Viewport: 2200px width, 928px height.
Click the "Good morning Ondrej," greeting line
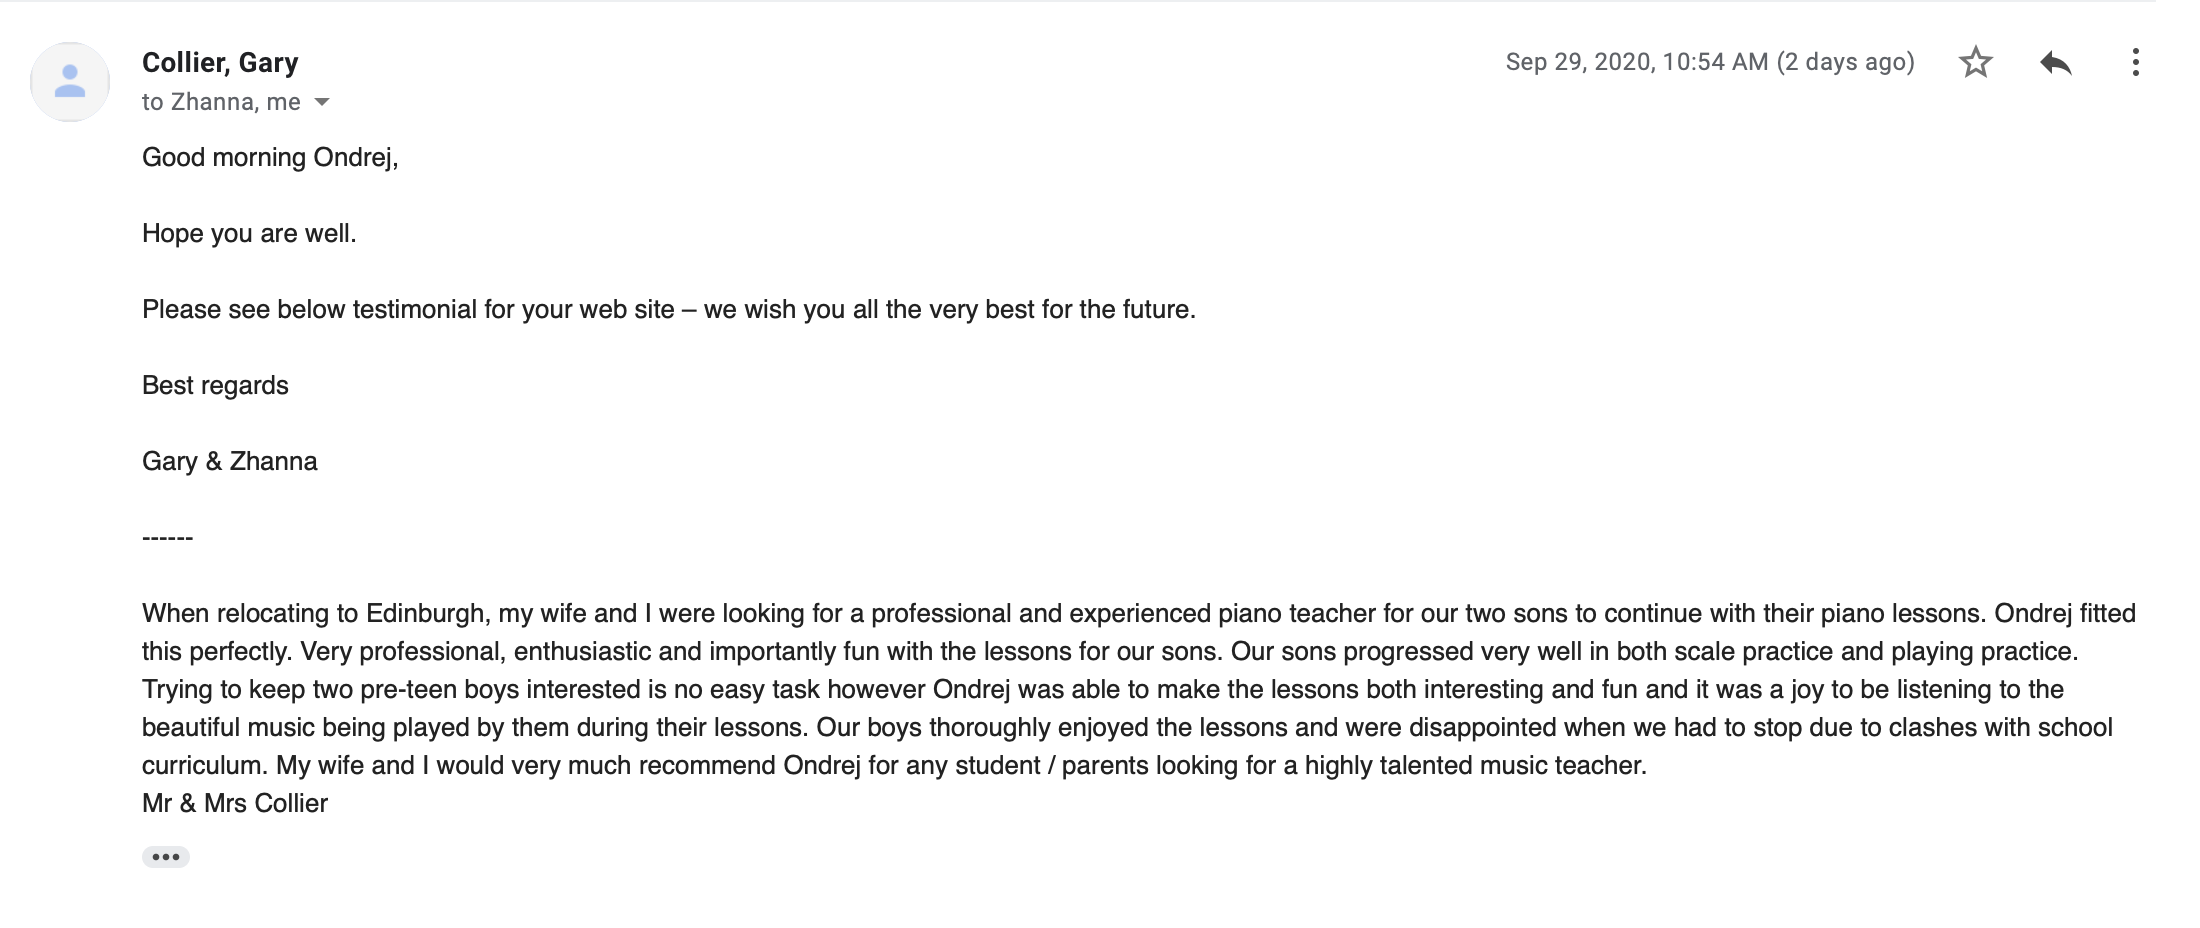pos(270,157)
